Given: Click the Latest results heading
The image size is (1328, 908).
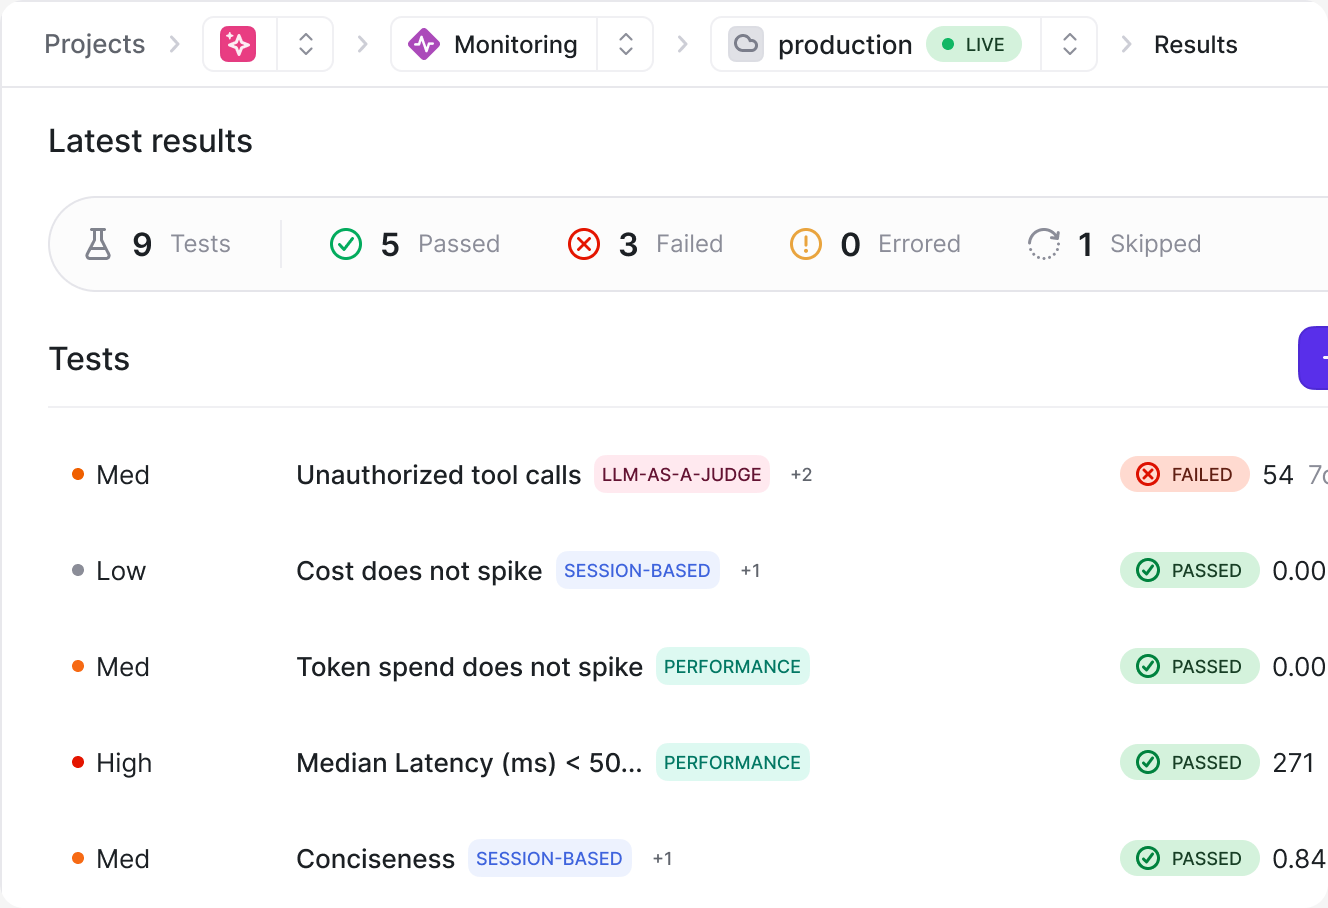Looking at the screenshot, I should [150, 141].
